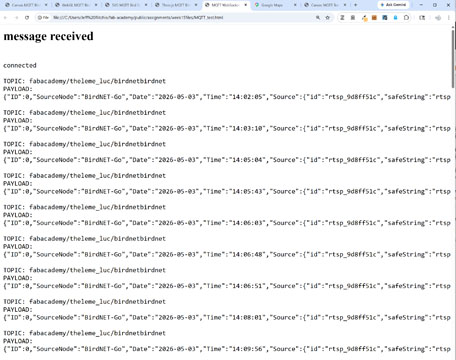Click the payload line timed 14:06:51

[x=227, y=286]
